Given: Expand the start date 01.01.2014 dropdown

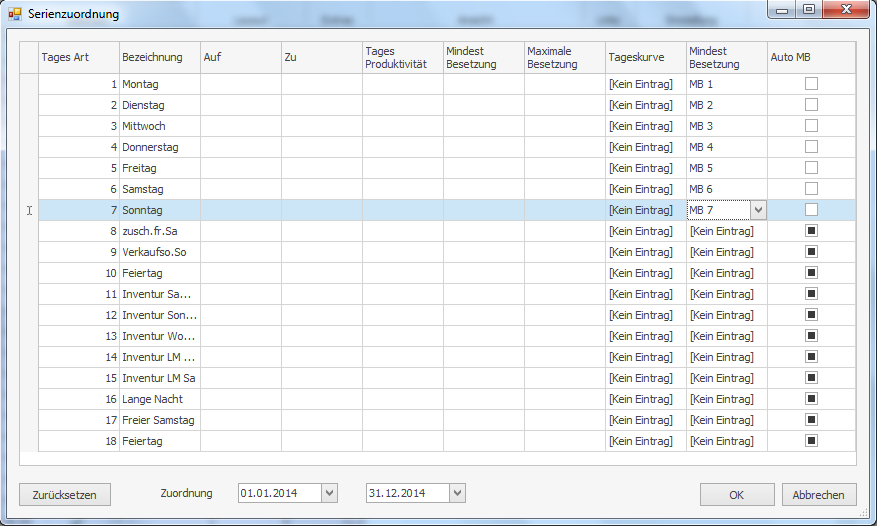Looking at the screenshot, I should point(329,493).
